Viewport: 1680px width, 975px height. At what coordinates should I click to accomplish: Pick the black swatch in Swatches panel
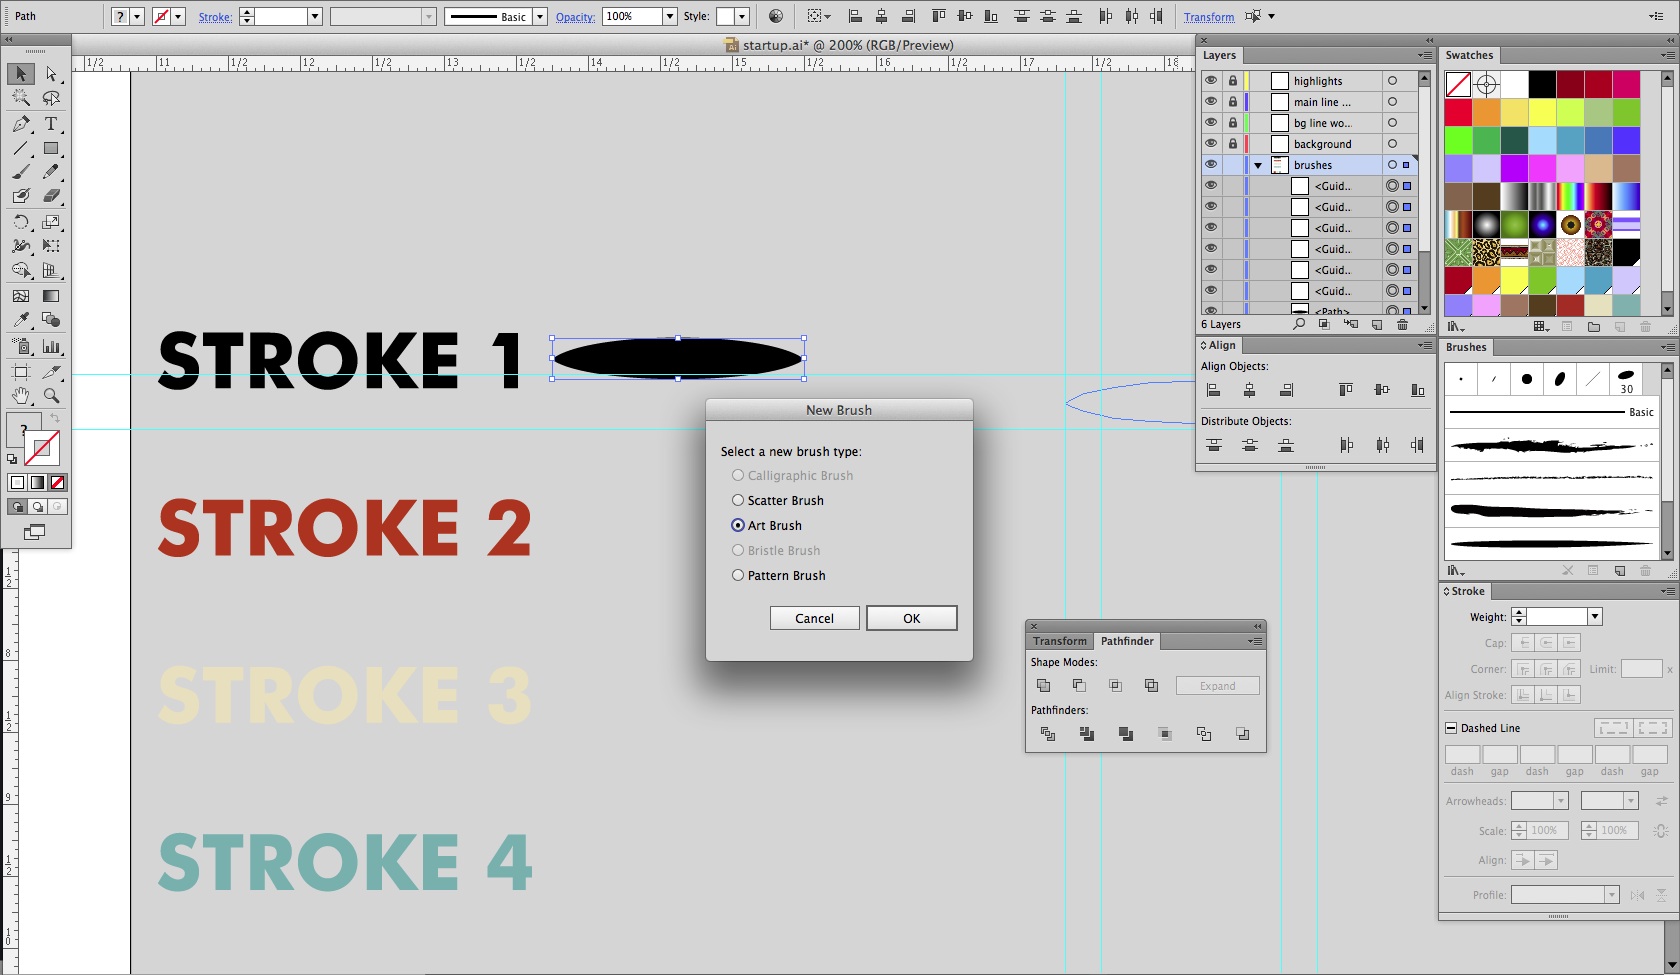[x=1541, y=84]
